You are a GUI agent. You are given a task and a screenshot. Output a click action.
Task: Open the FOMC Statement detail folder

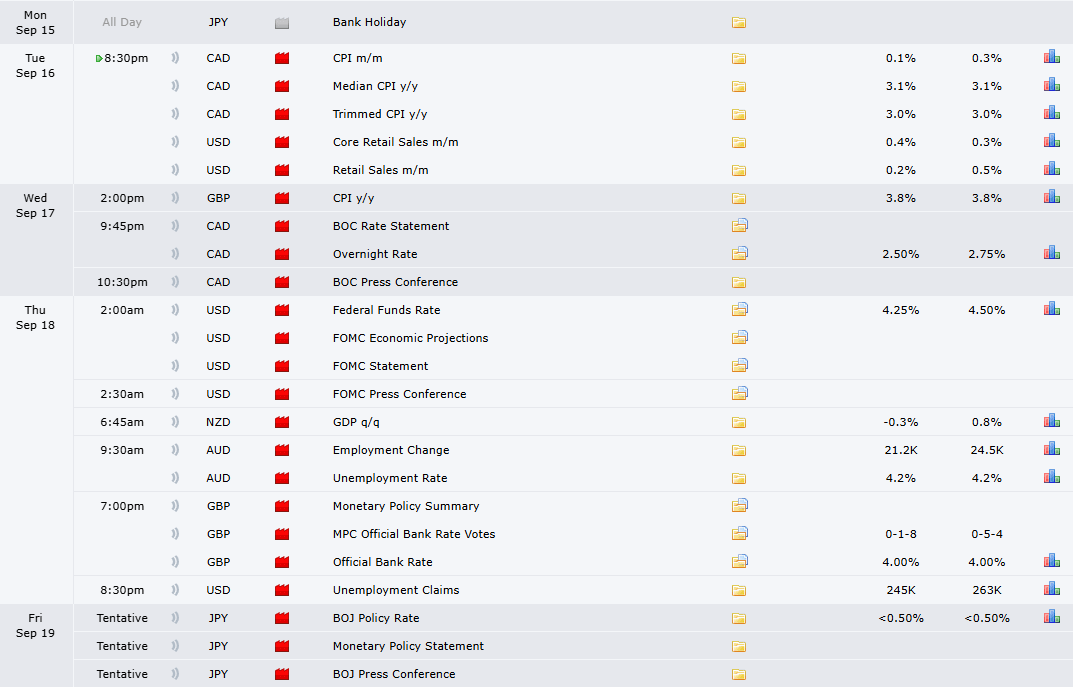(740, 365)
